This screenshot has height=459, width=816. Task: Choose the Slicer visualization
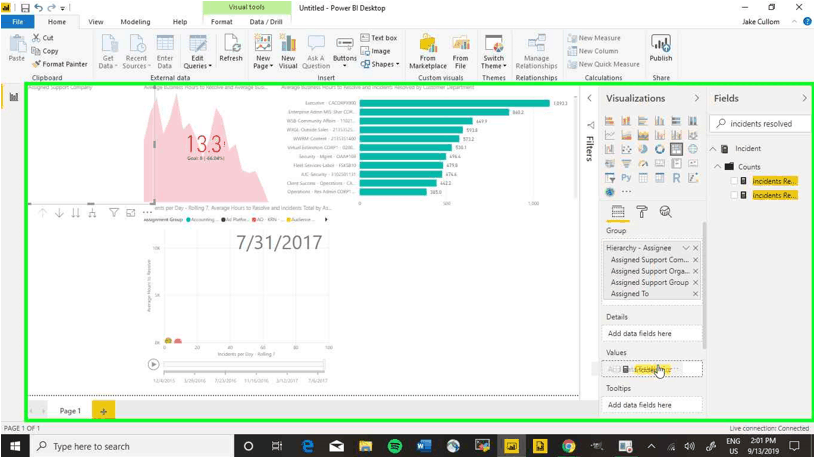pyautogui.click(x=610, y=178)
